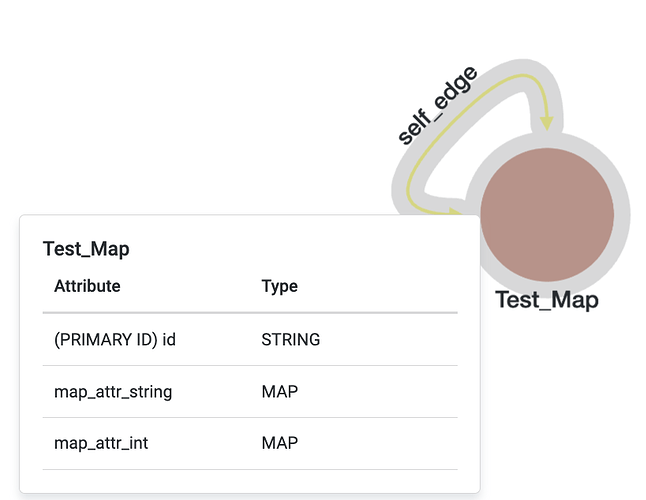The width and height of the screenshot is (646, 500).
Task: Click the Type column header
Action: pos(279,286)
